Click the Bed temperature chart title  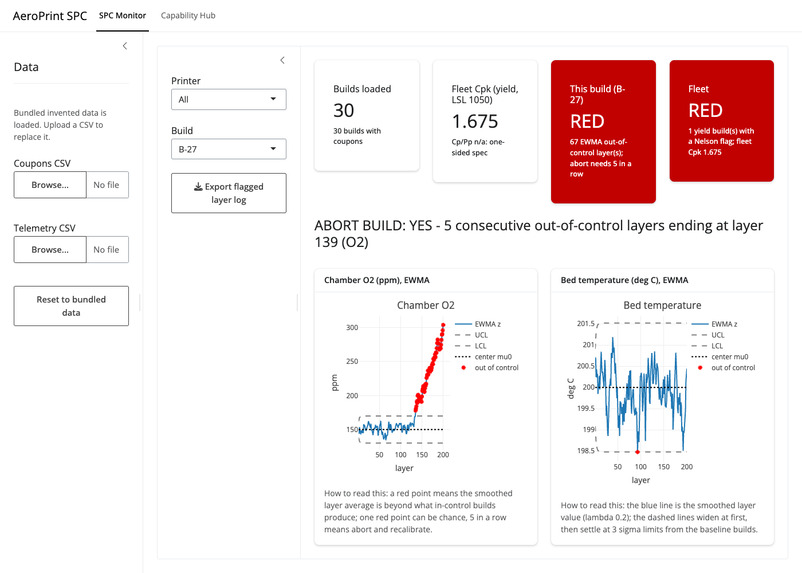(x=662, y=305)
